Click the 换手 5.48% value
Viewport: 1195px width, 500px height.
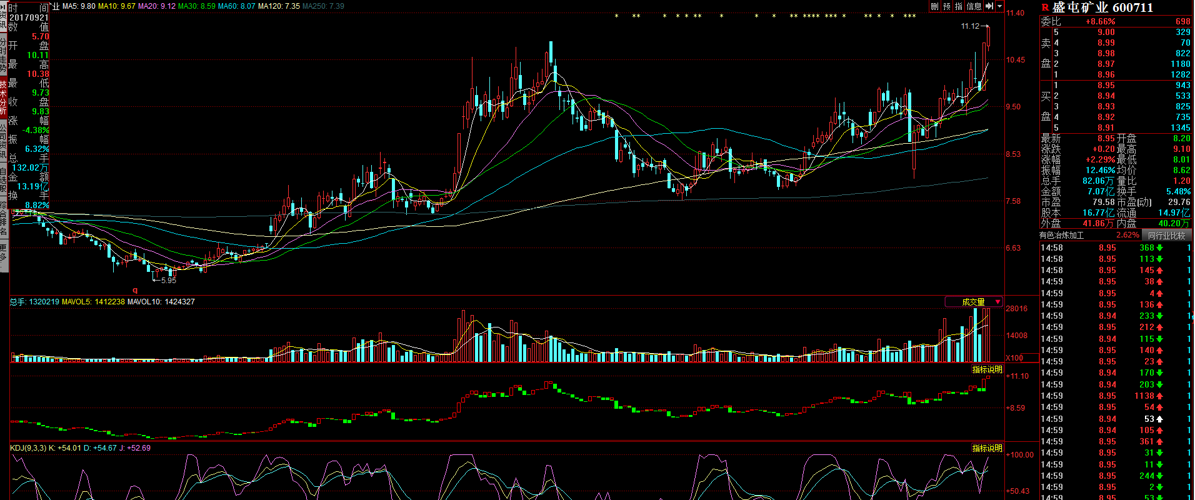click(1177, 192)
